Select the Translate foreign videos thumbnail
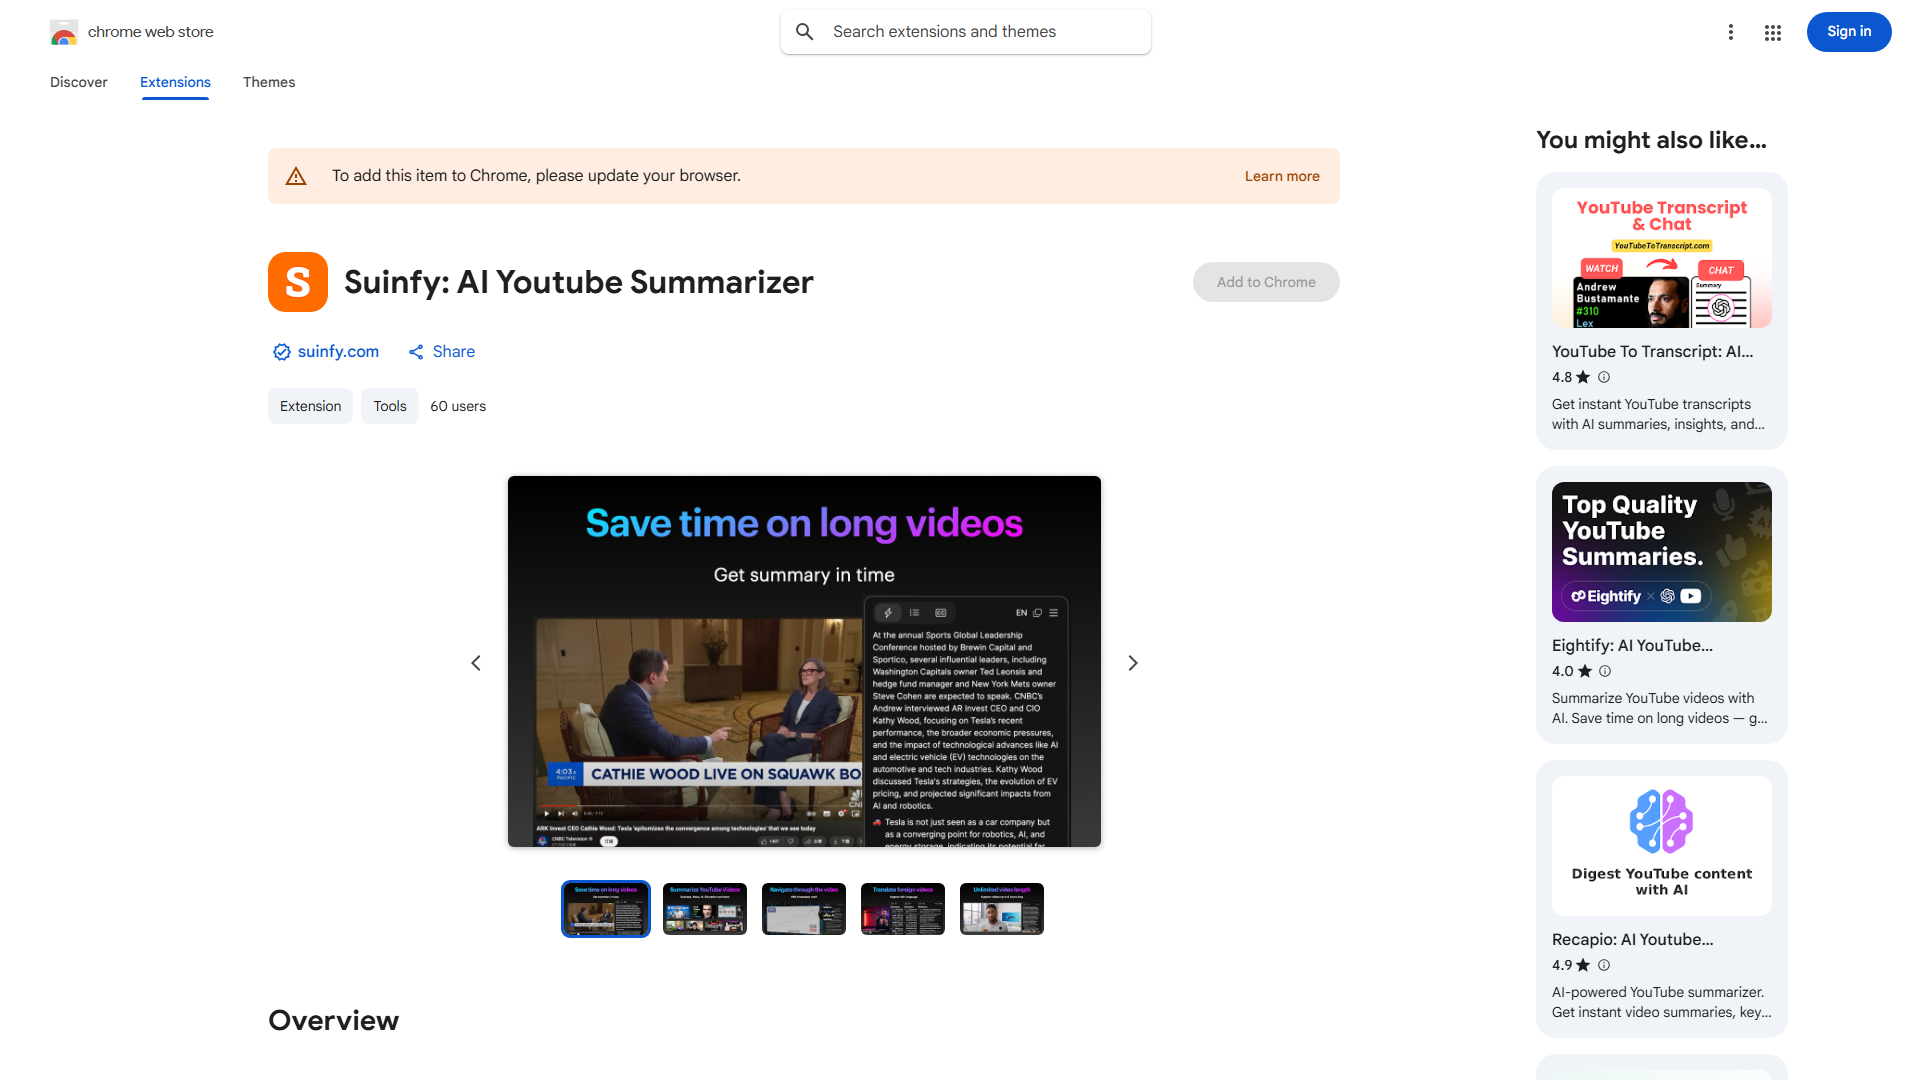 point(903,909)
